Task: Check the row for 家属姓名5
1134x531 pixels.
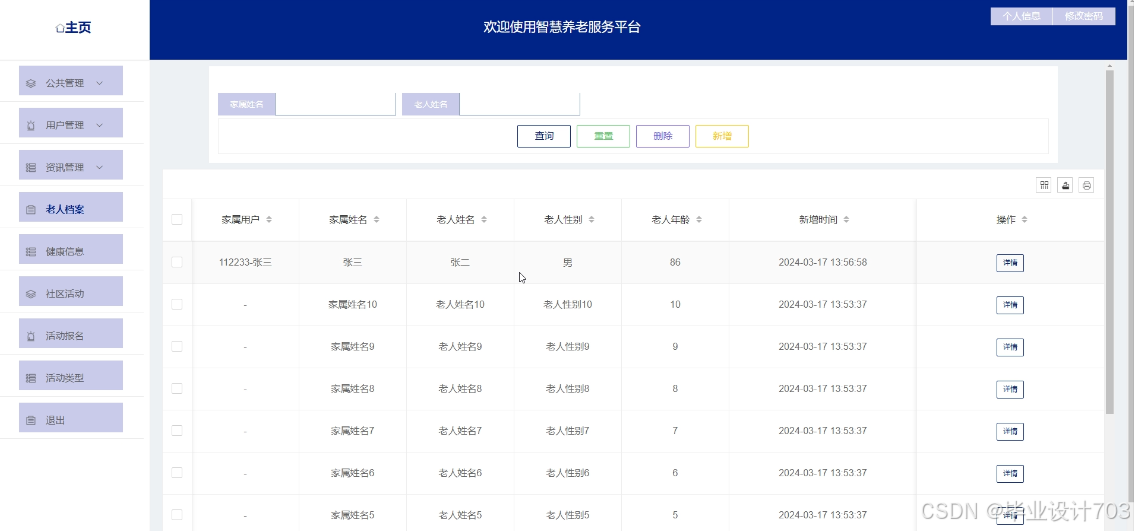Action: pyautogui.click(x=177, y=514)
